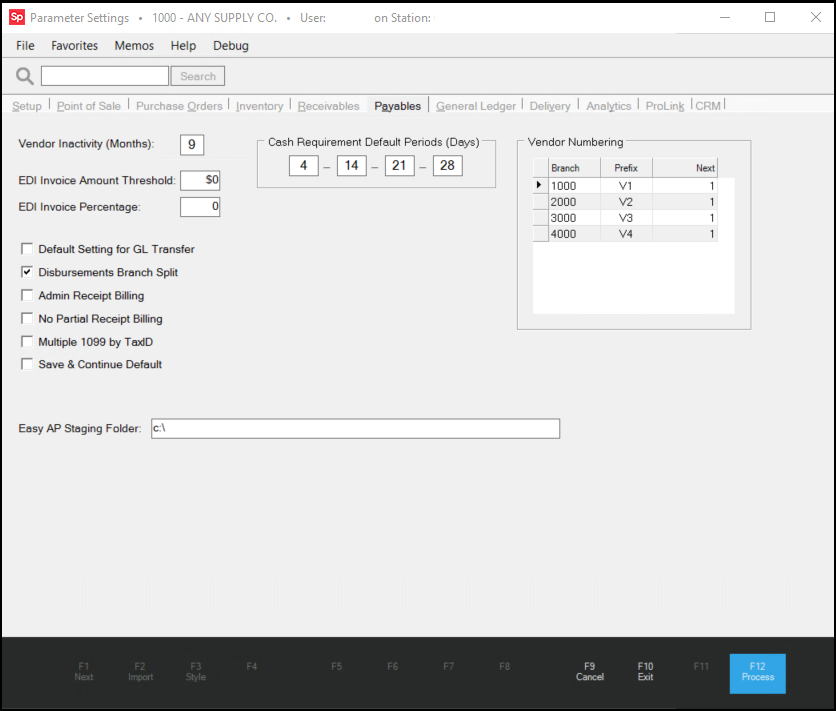This screenshot has width=836, height=711.
Task: Click the Vendor Inactivity months field
Action: pos(192,145)
